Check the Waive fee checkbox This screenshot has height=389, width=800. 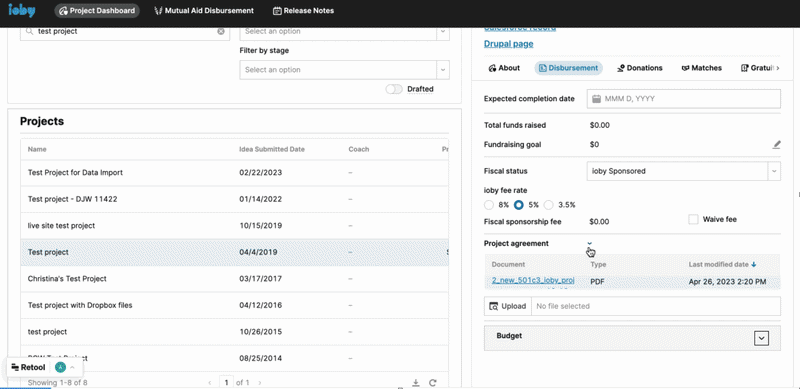click(x=693, y=220)
